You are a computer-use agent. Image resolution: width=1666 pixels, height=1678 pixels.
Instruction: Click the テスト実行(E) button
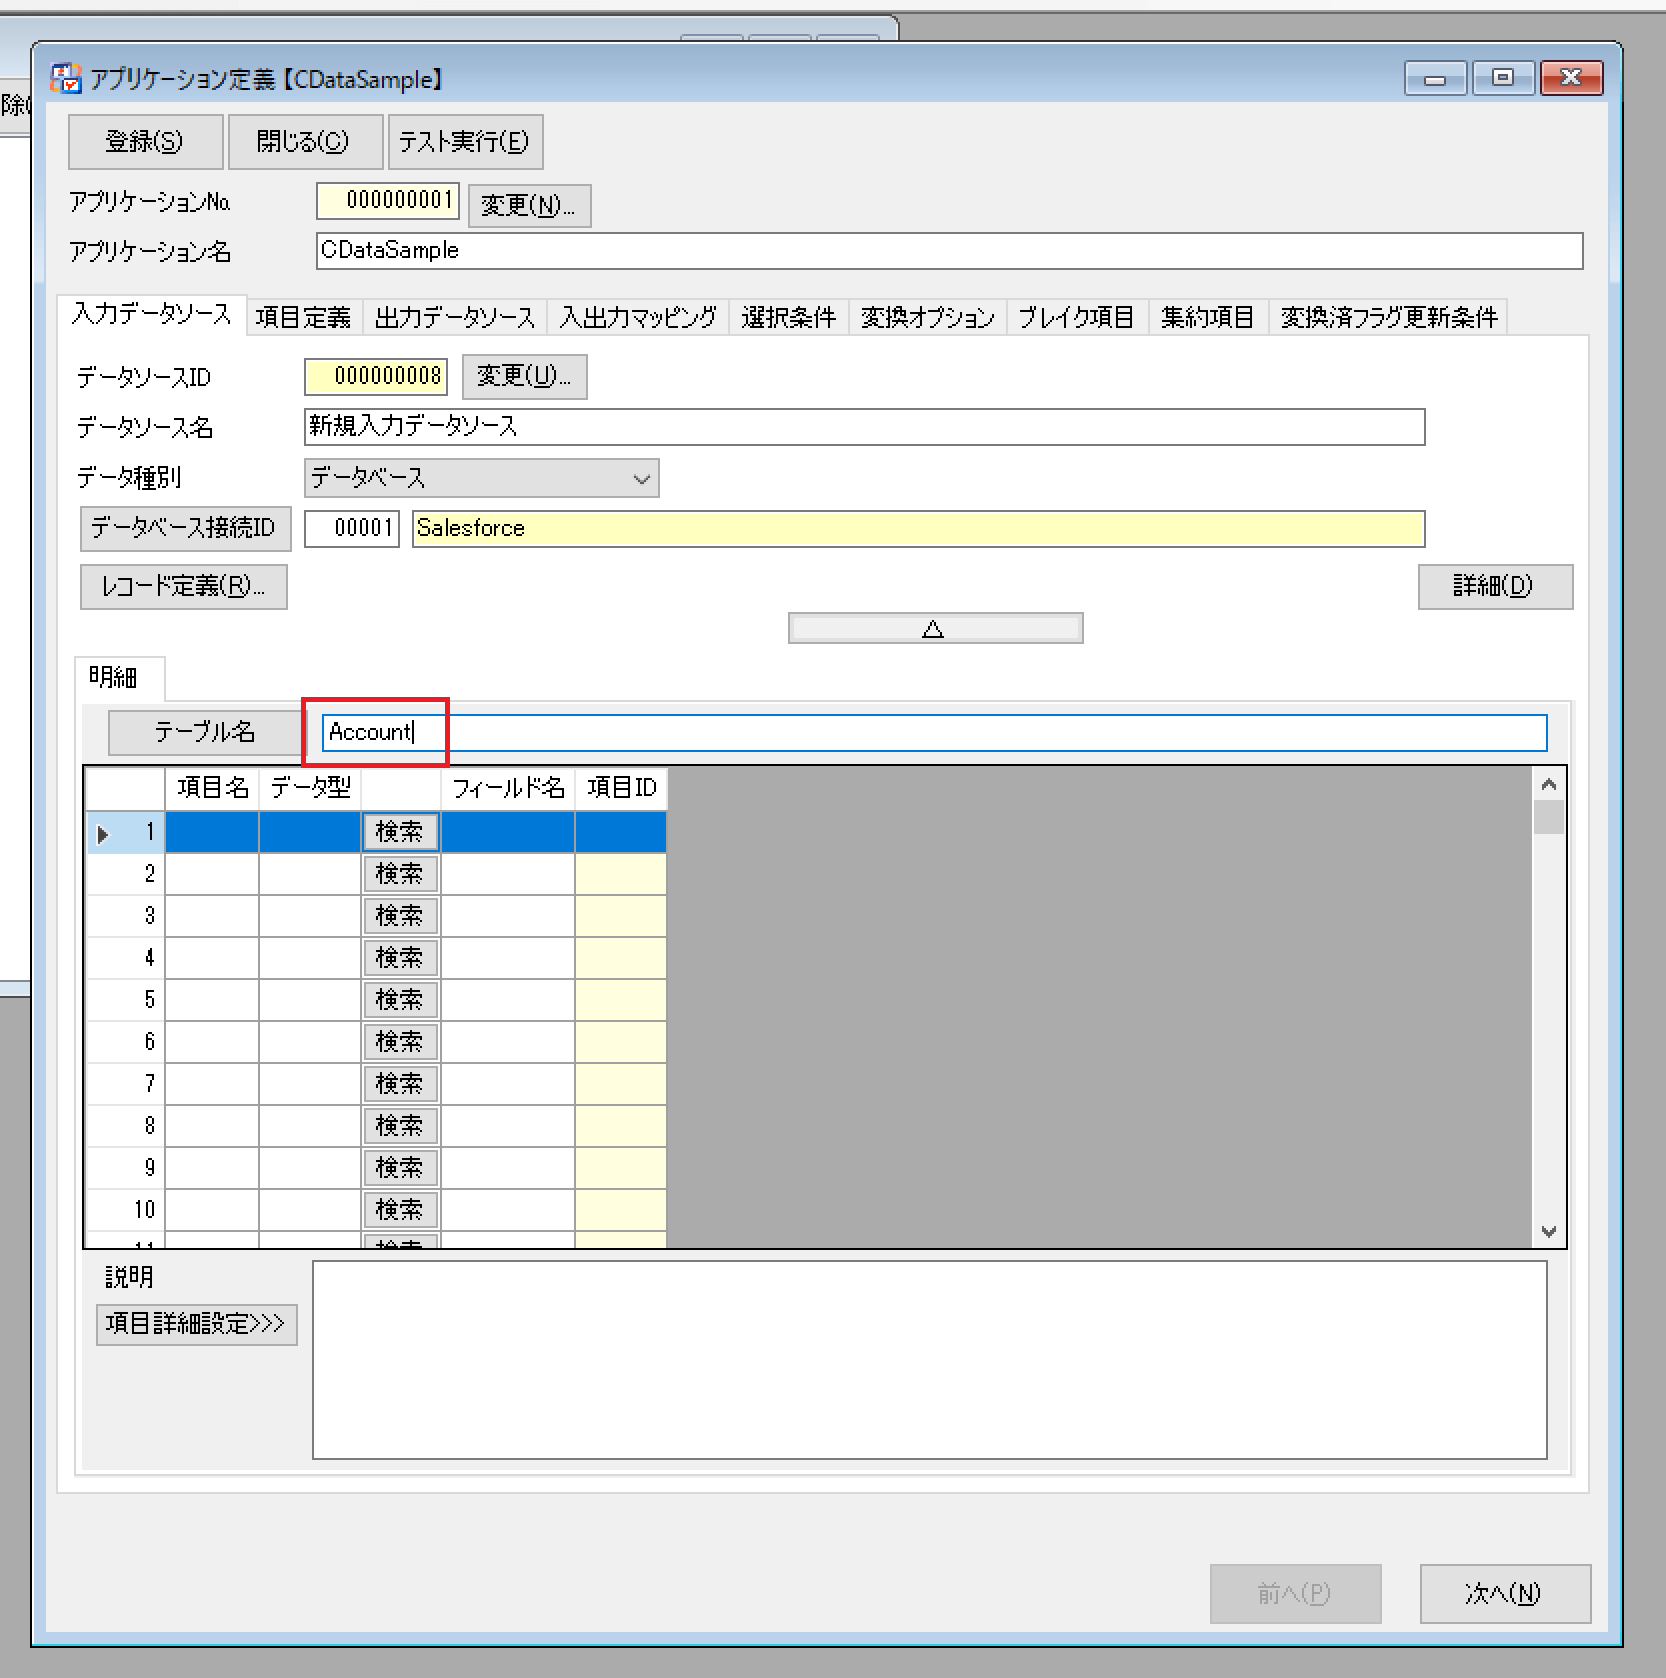pos(465,141)
